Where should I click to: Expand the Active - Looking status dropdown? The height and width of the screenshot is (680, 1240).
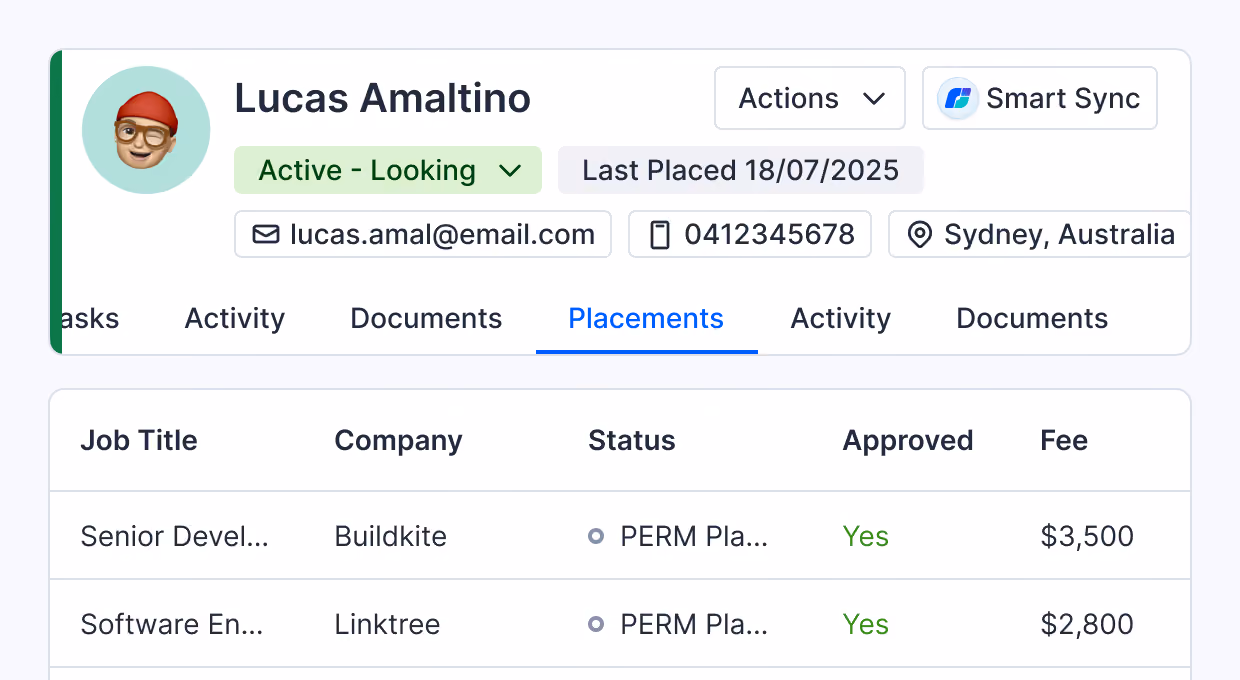[x=388, y=170]
